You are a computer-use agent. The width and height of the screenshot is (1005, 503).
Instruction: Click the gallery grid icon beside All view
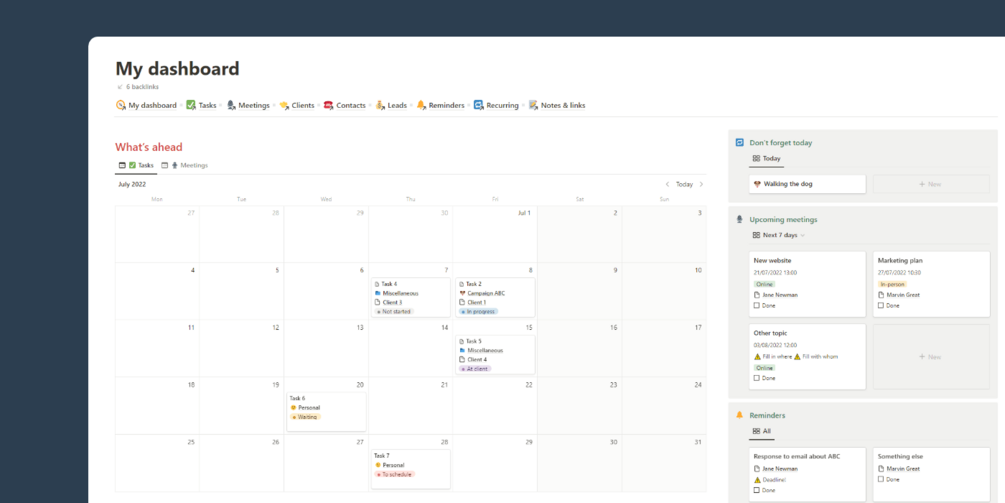tap(756, 431)
